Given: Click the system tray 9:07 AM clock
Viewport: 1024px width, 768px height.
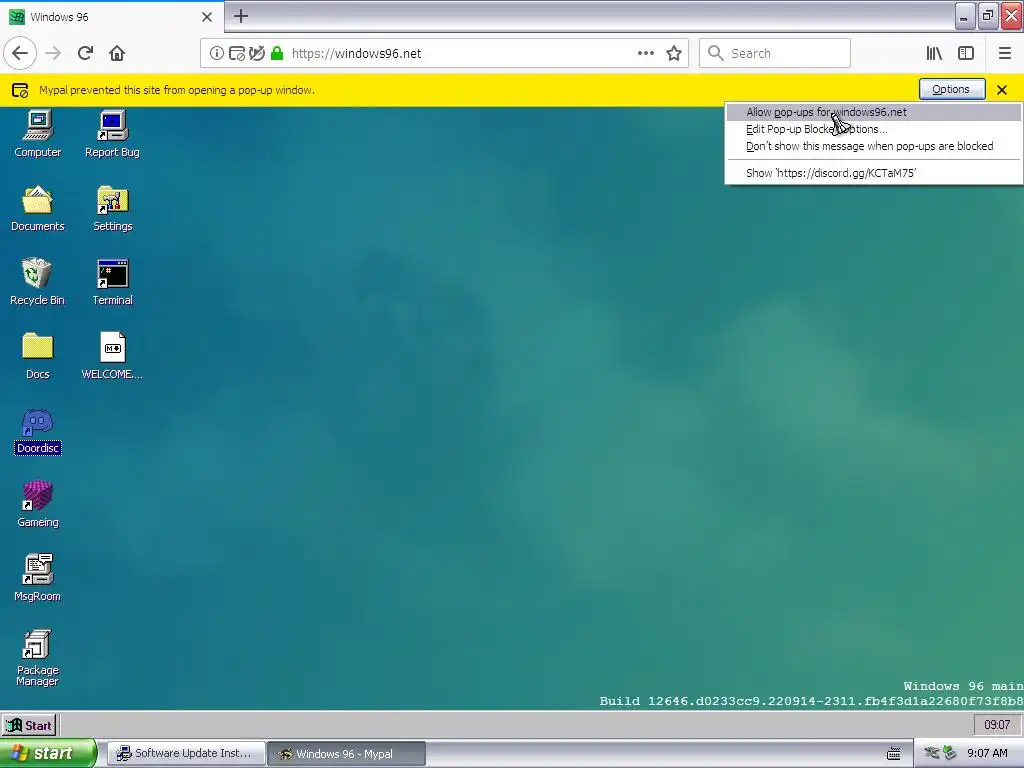Looking at the screenshot, I should 987,754.
